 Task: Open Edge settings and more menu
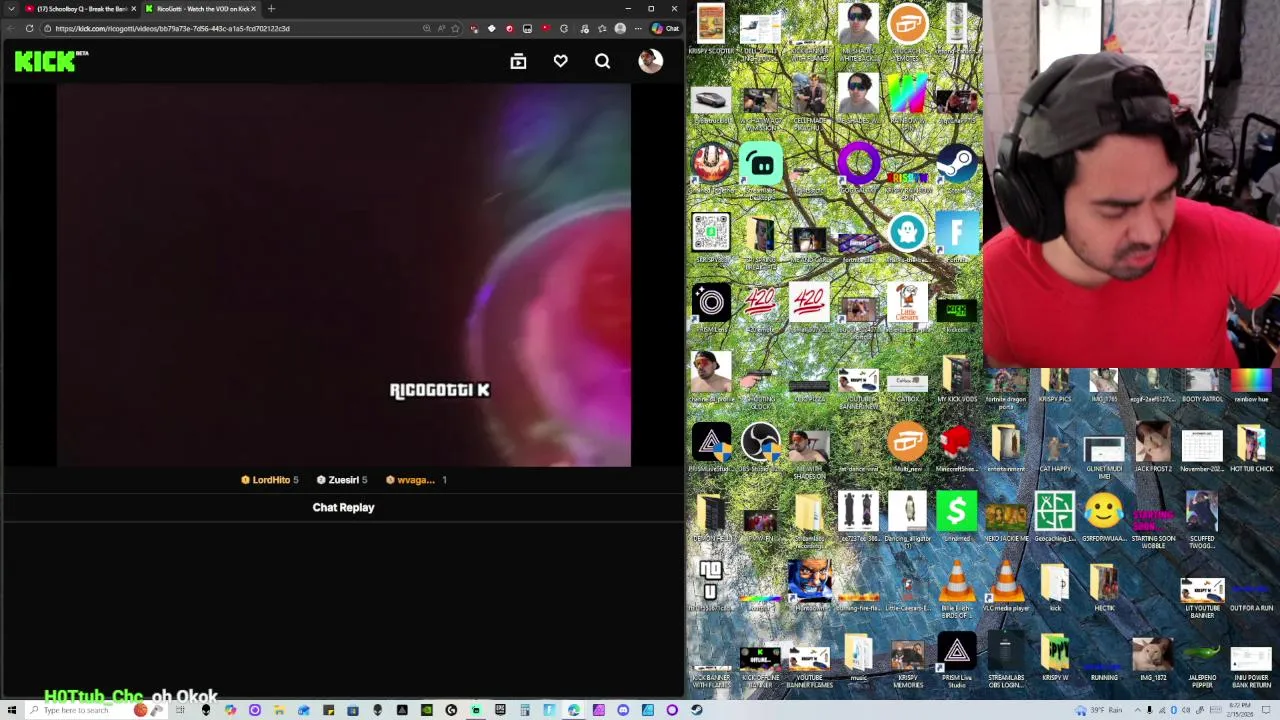tap(638, 28)
